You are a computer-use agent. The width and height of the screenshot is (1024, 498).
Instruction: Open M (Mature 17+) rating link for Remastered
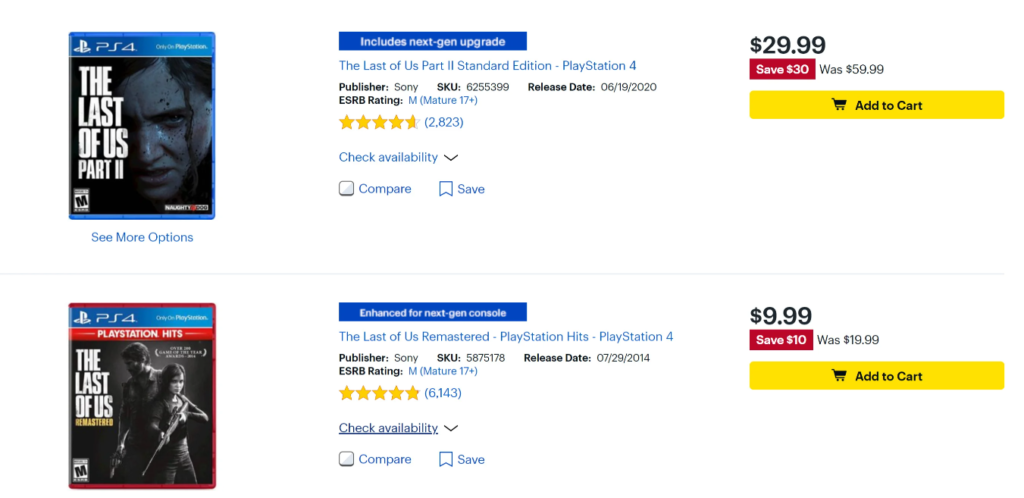(443, 371)
